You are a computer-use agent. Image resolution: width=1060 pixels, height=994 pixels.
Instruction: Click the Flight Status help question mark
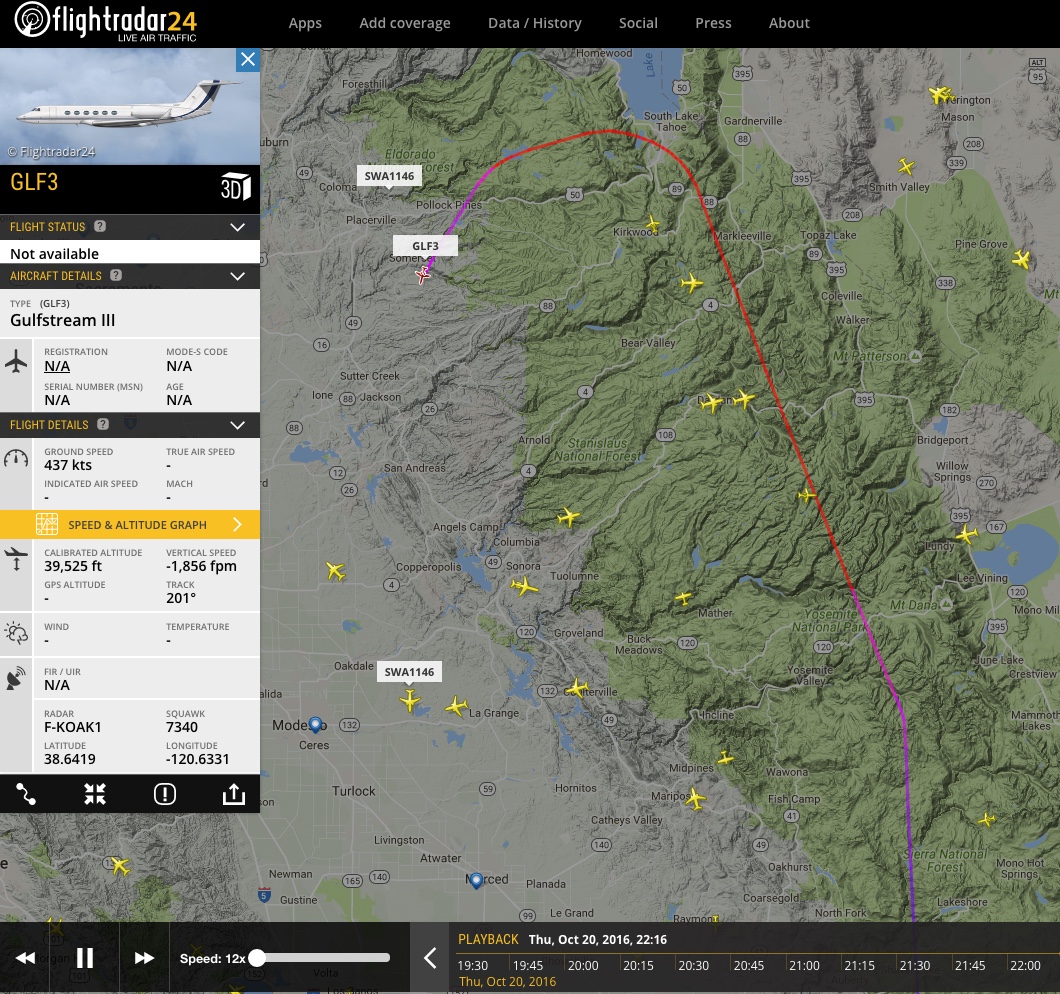tap(100, 227)
